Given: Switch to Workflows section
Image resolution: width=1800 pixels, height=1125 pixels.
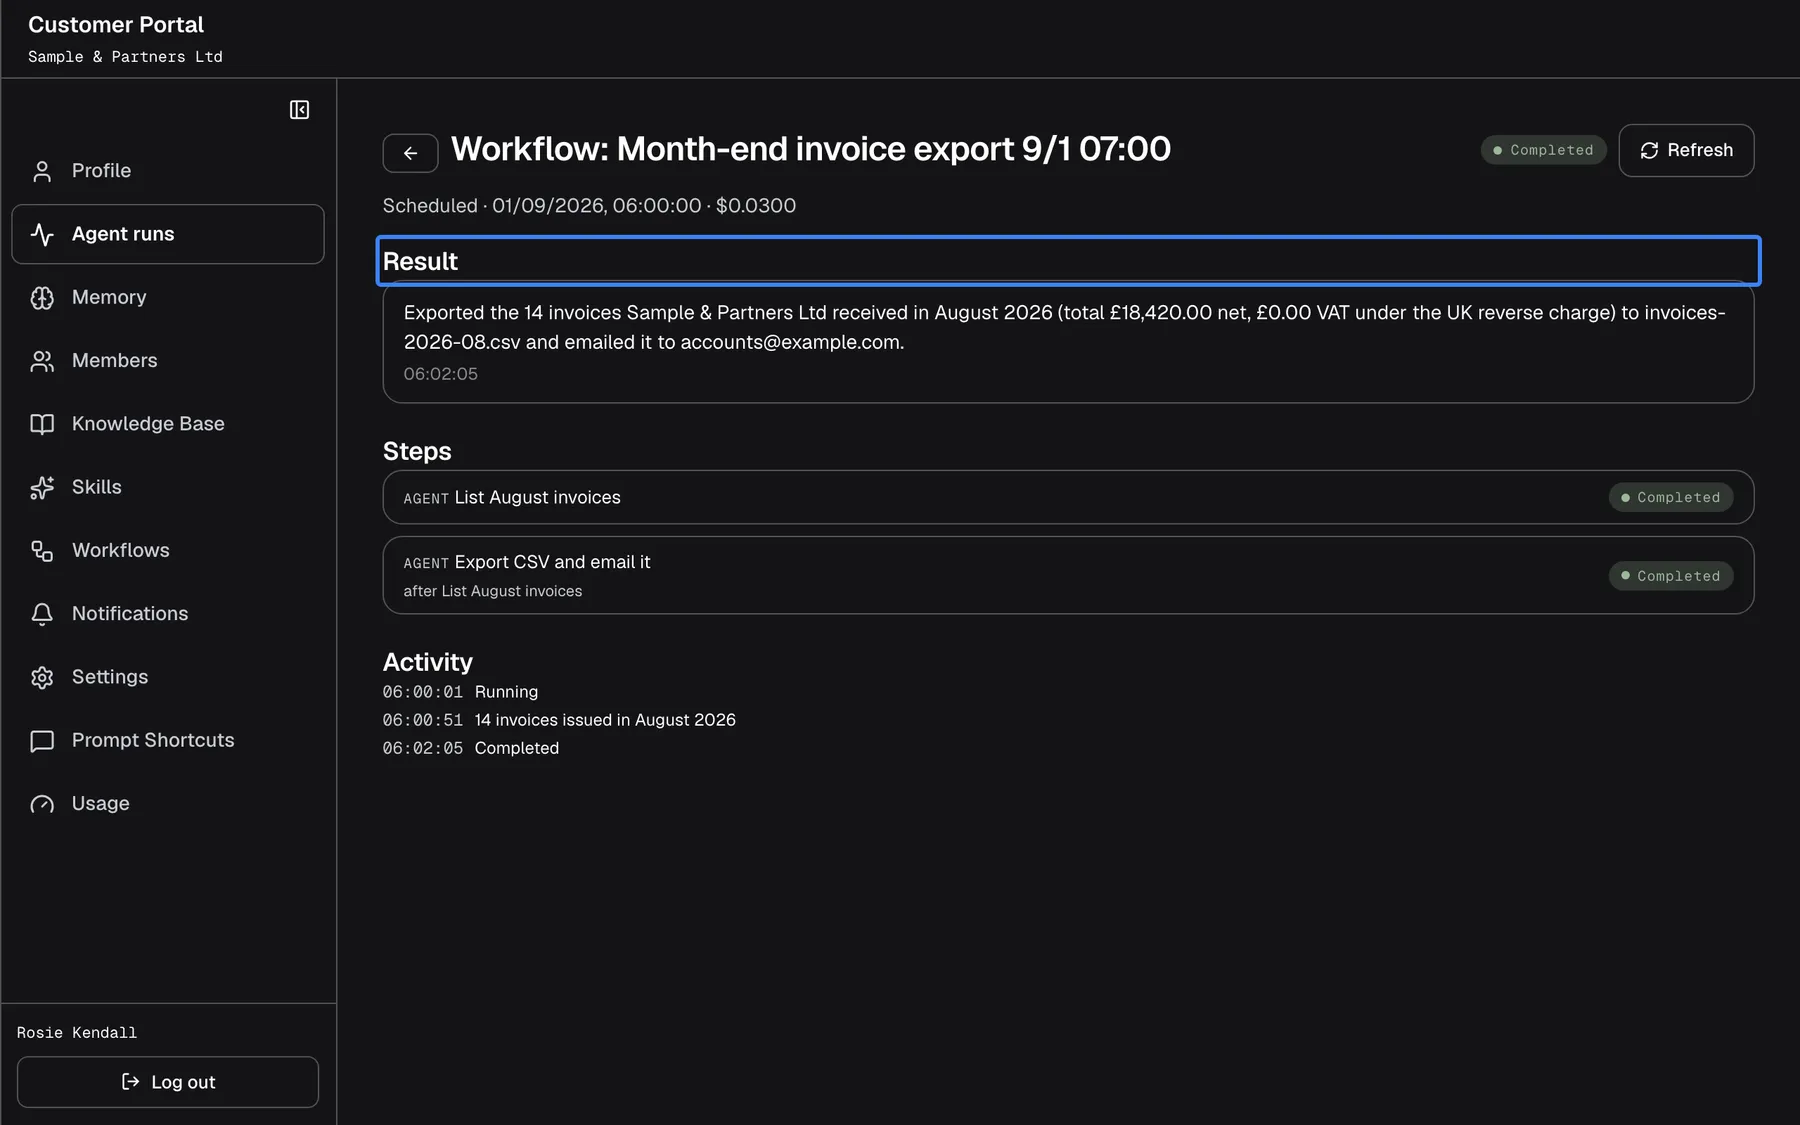Looking at the screenshot, I should point(168,550).
